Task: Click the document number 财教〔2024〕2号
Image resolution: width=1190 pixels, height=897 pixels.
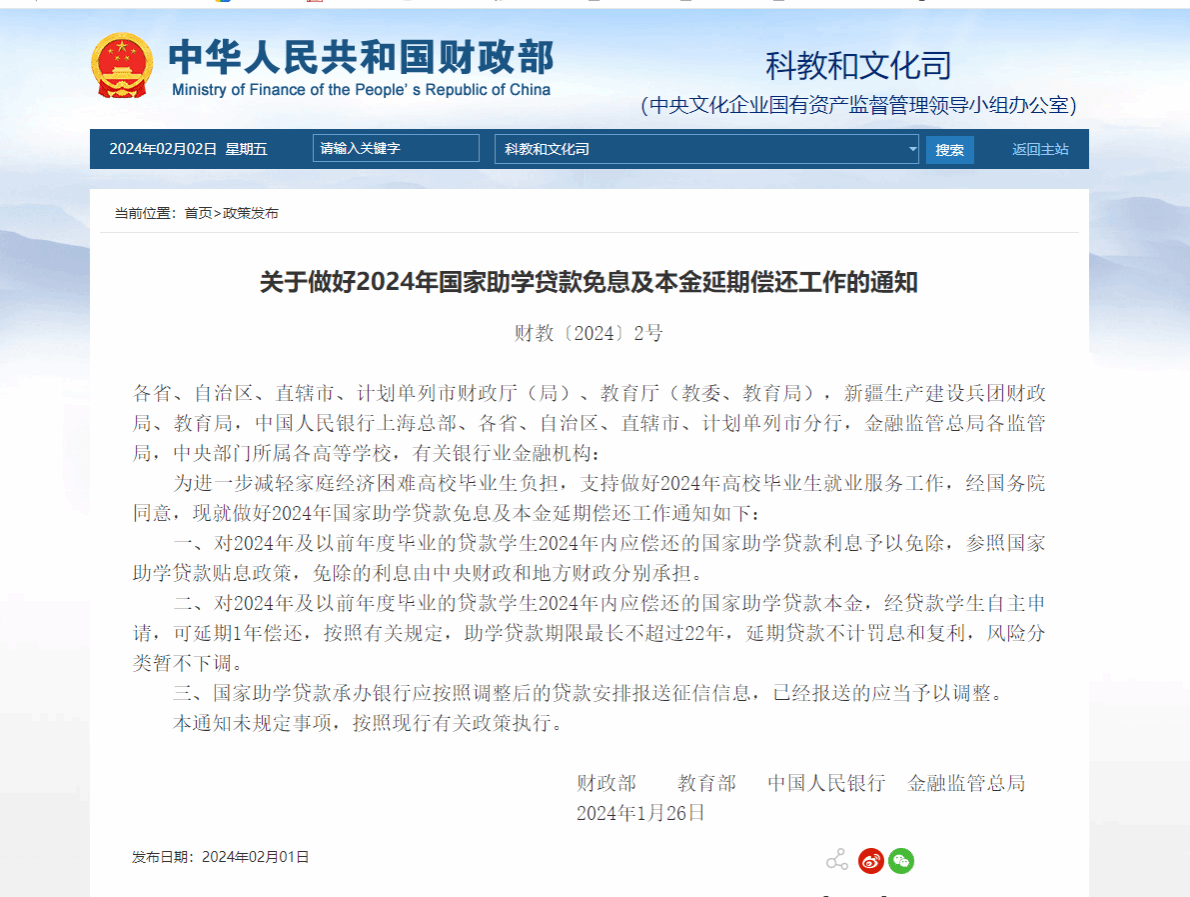Action: pyautogui.click(x=588, y=334)
